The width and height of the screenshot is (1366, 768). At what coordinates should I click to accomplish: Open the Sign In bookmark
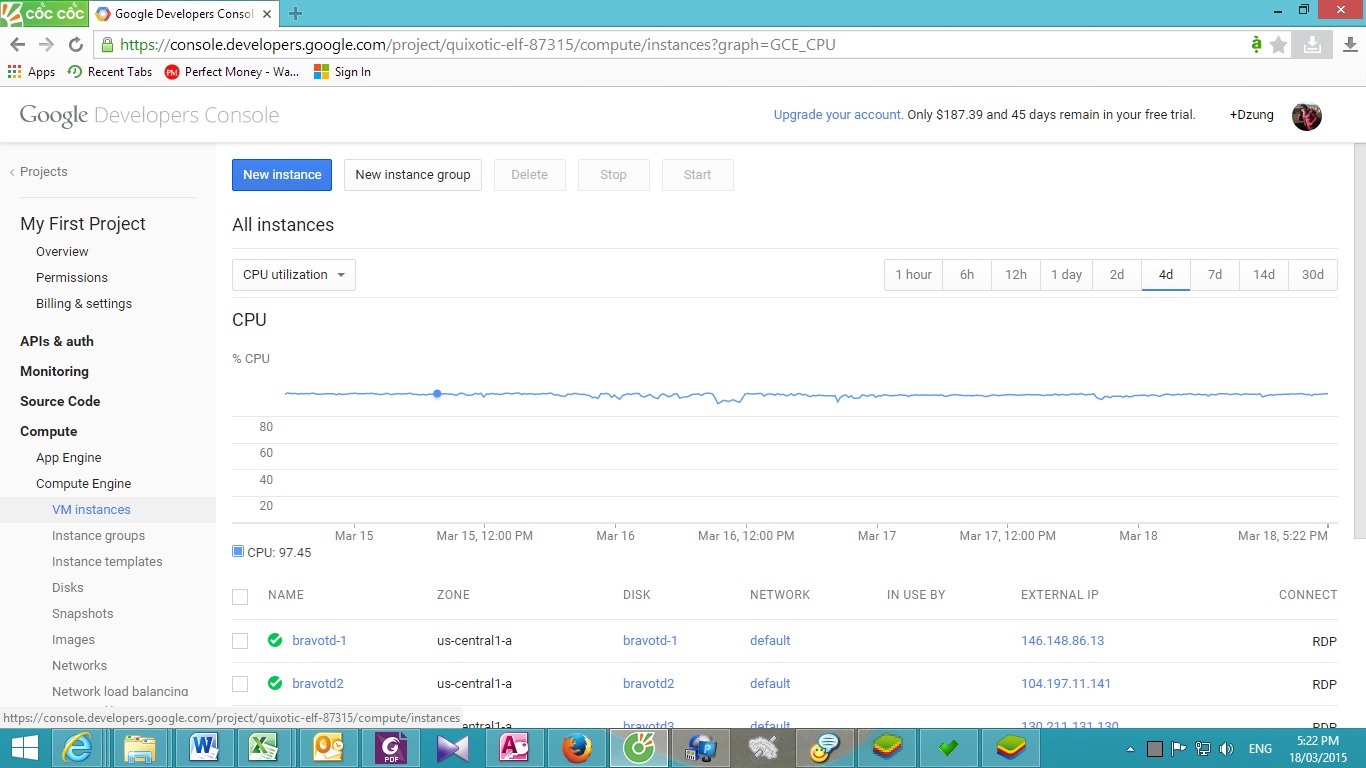342,72
